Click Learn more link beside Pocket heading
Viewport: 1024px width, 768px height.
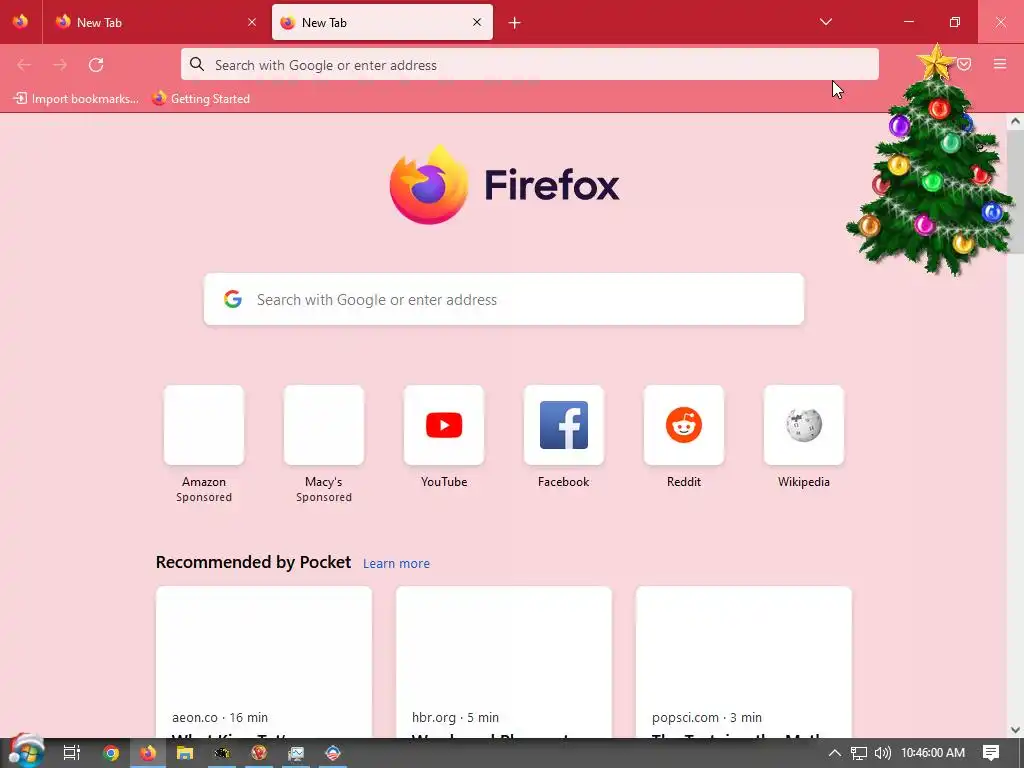click(x=396, y=564)
